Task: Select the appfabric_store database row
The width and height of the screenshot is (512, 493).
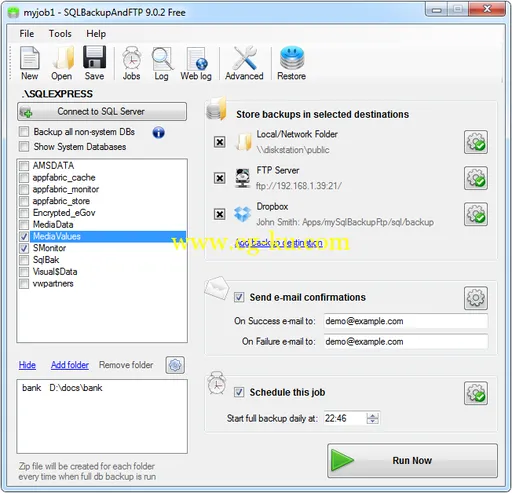Action: pyautogui.click(x=102, y=201)
